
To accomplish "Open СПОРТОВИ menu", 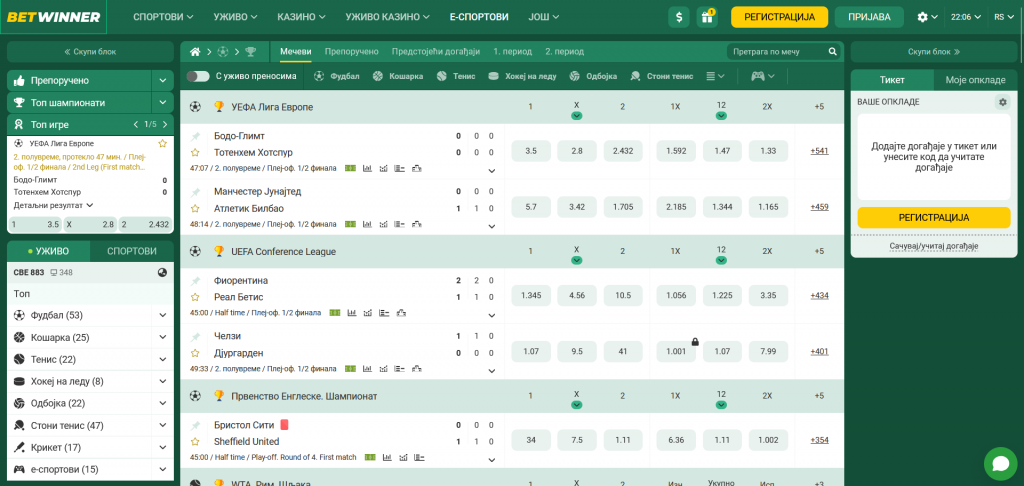I will click(163, 17).
